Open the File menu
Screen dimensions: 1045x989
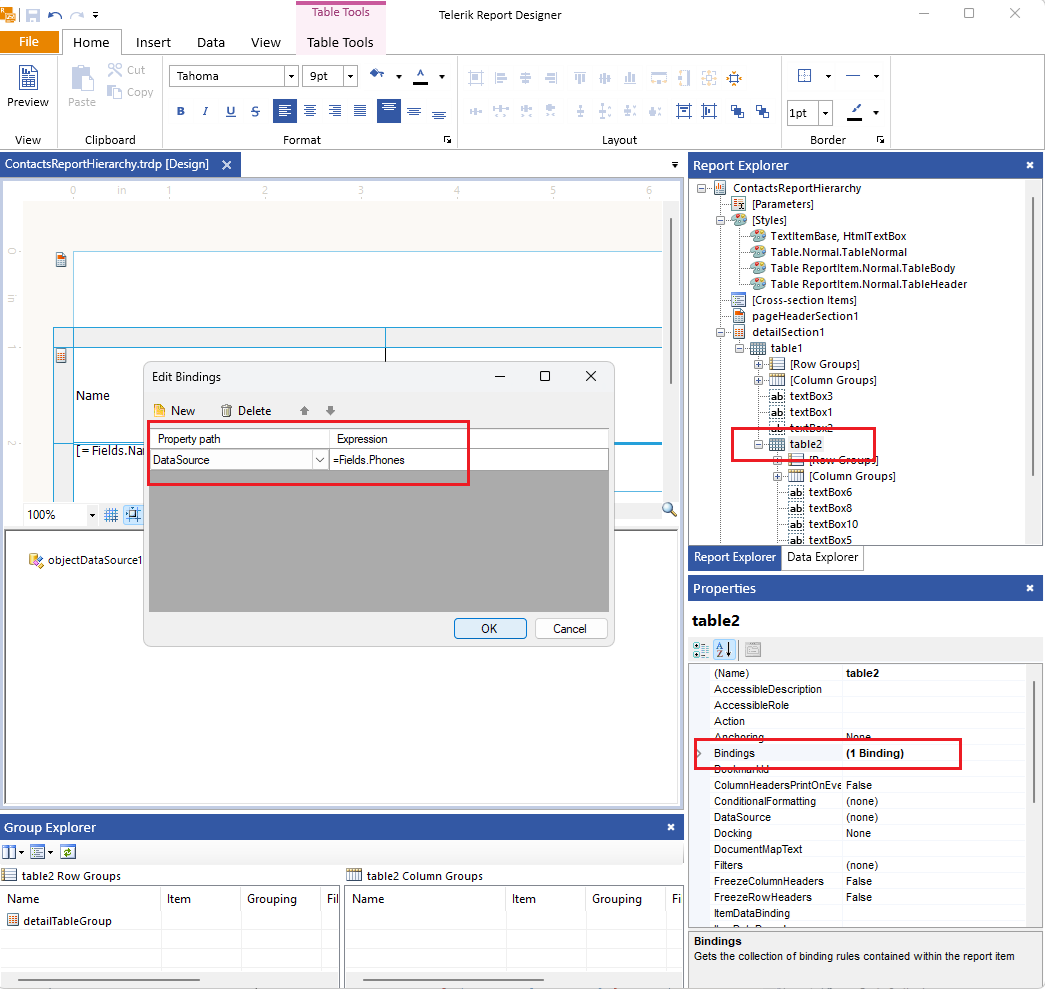tap(29, 41)
